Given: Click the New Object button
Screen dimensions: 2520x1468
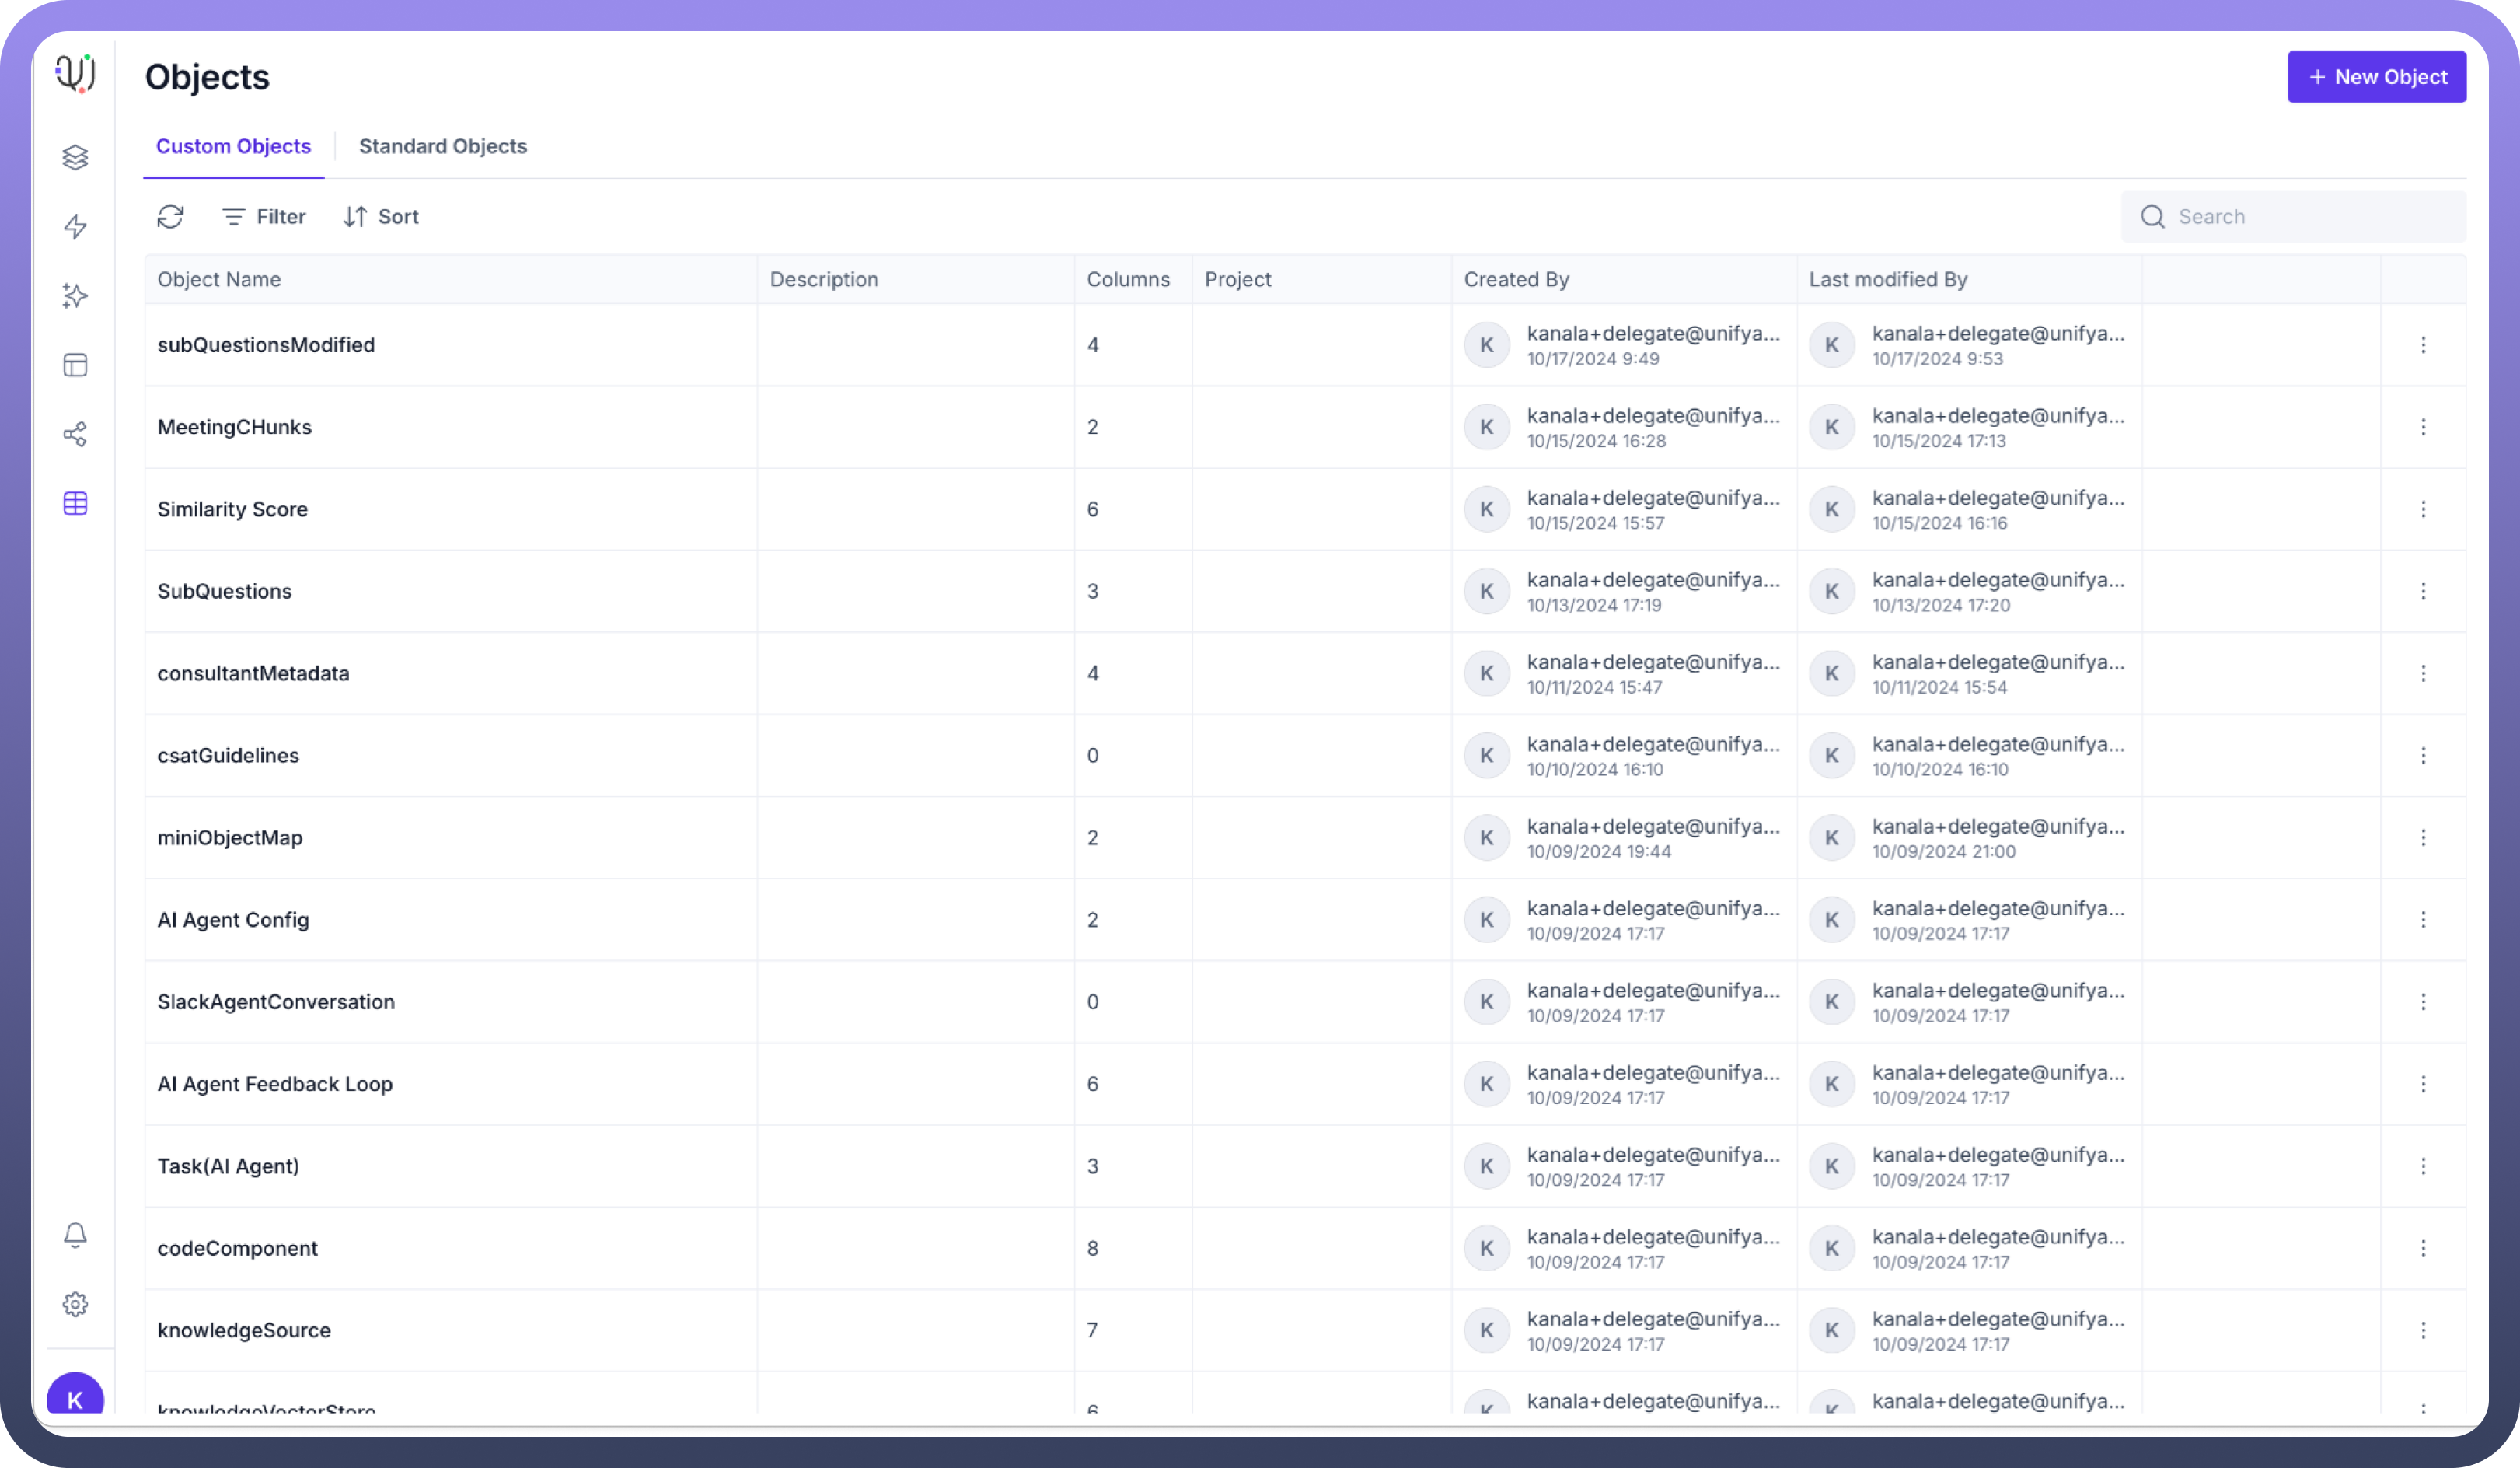Looking at the screenshot, I should [x=2376, y=77].
